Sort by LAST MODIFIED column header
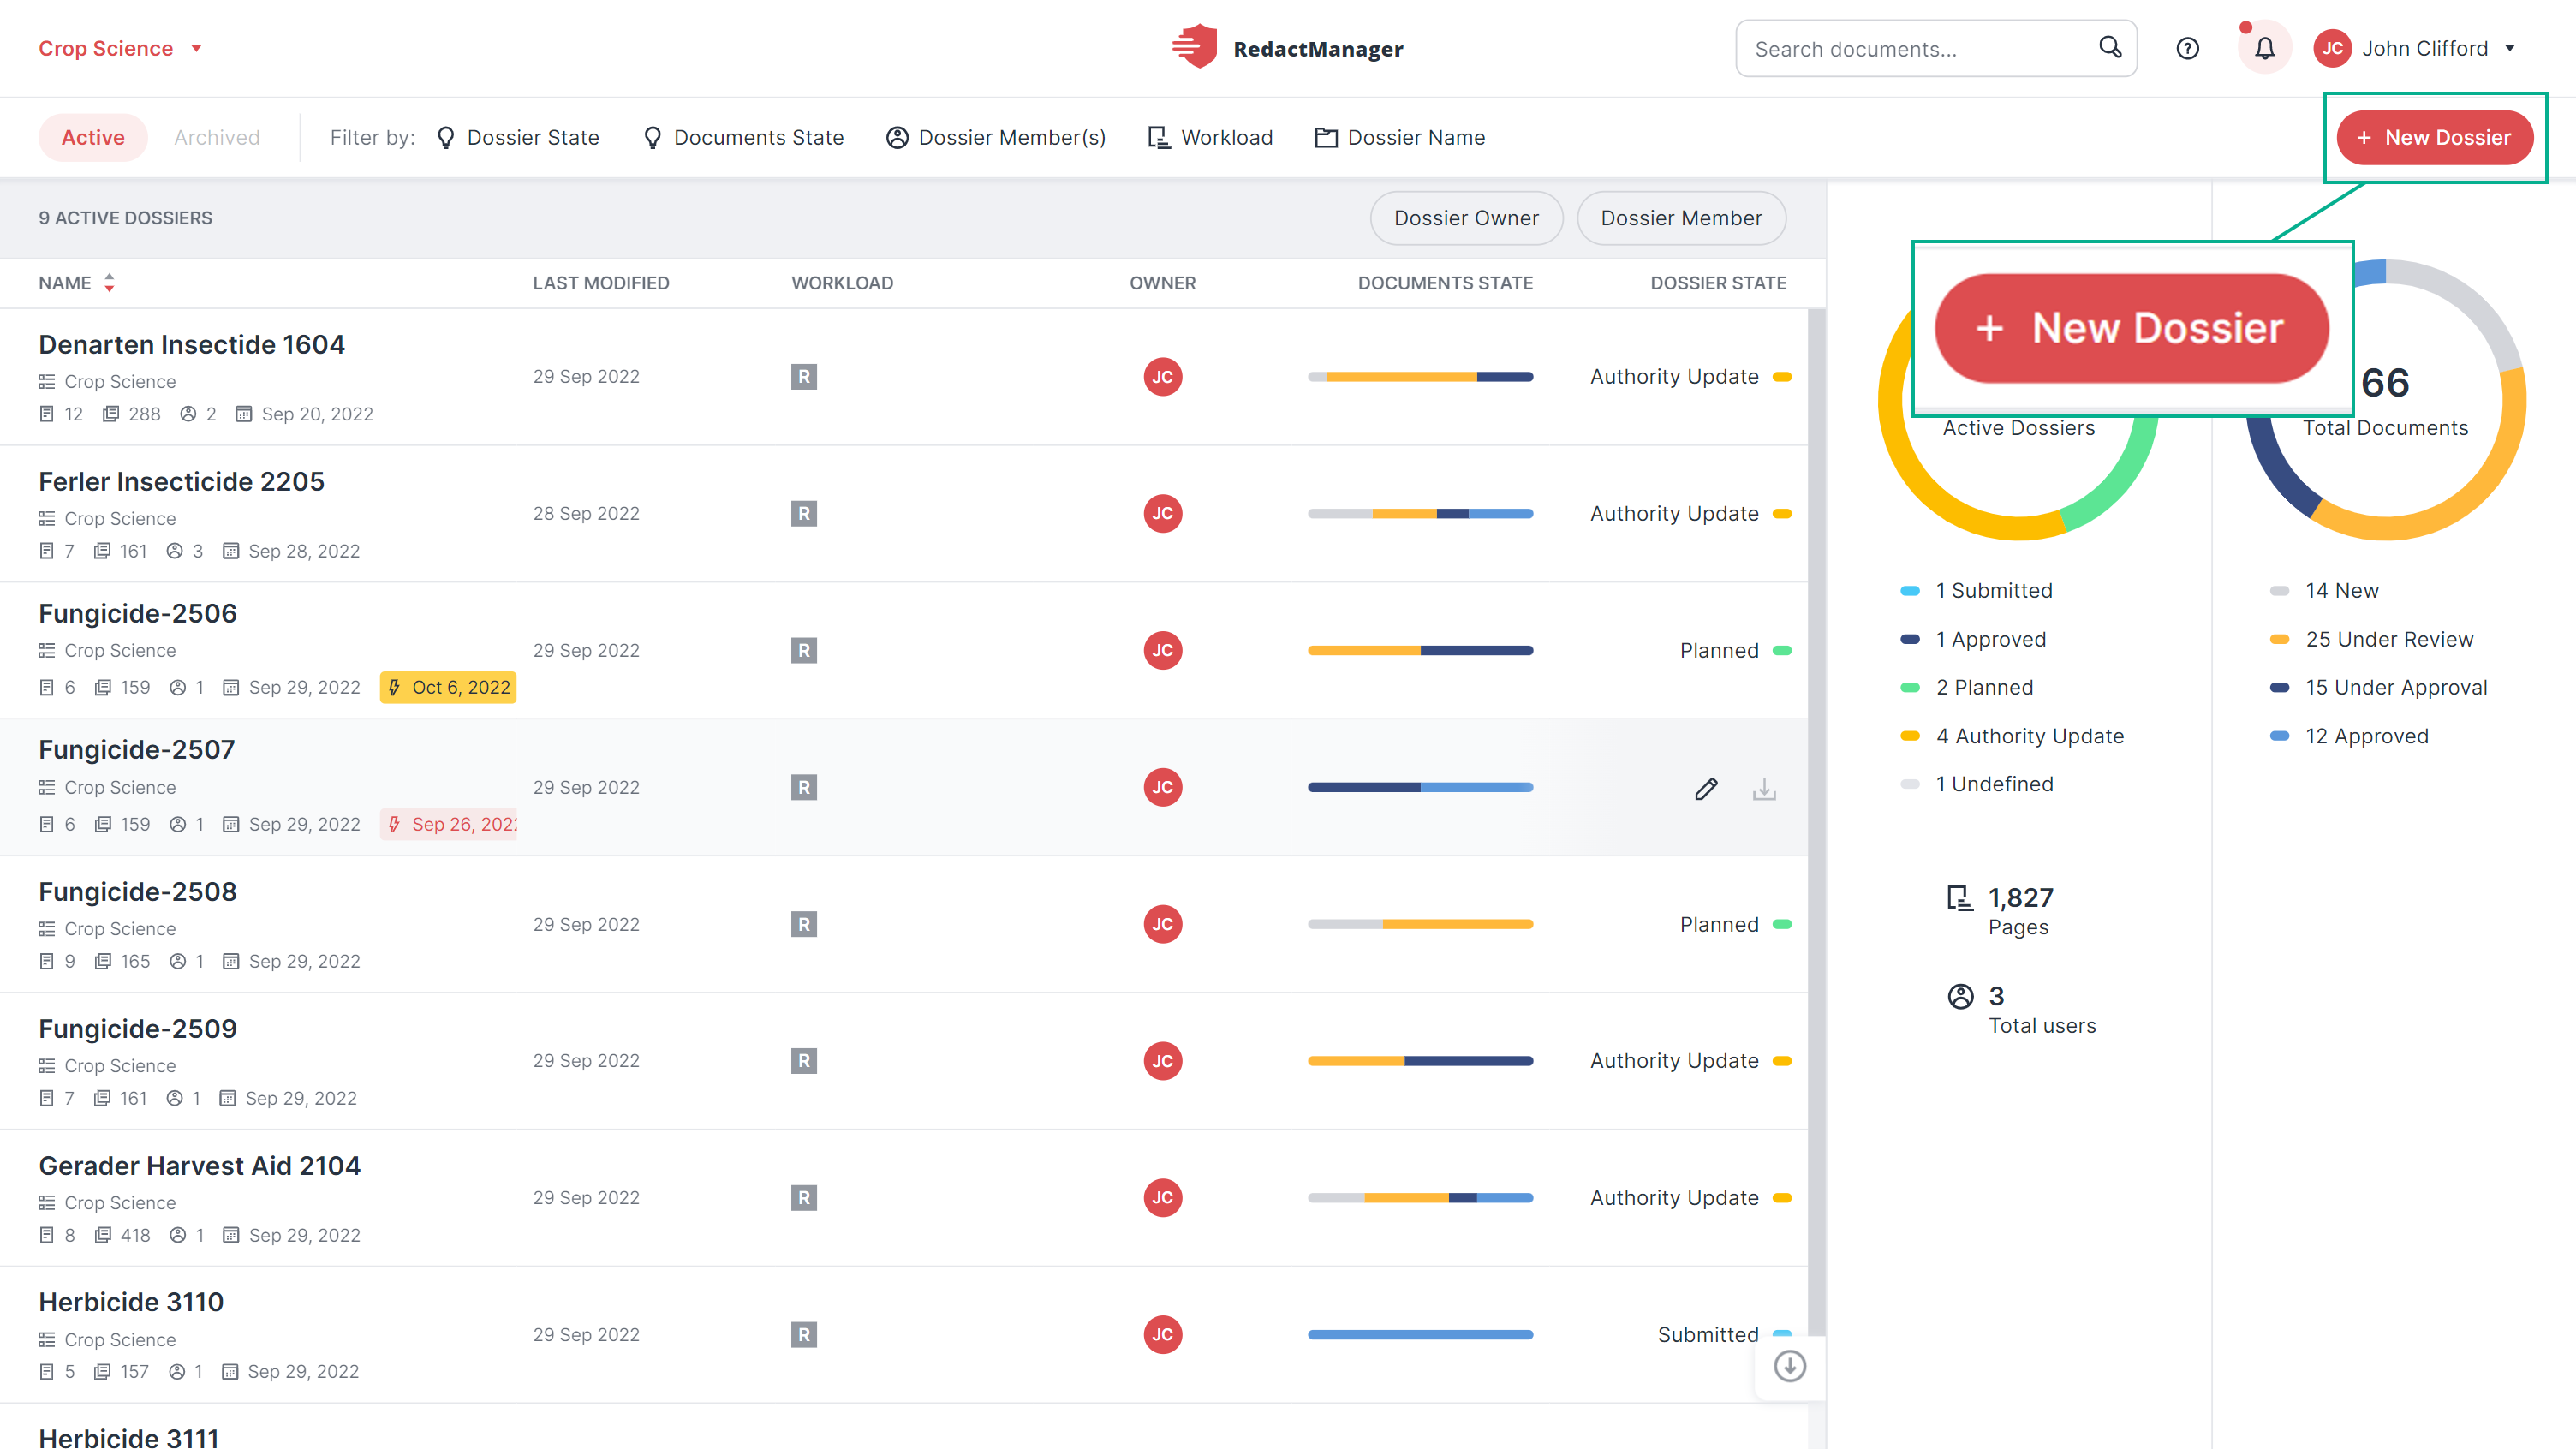Image resolution: width=2576 pixels, height=1449 pixels. (x=601, y=283)
